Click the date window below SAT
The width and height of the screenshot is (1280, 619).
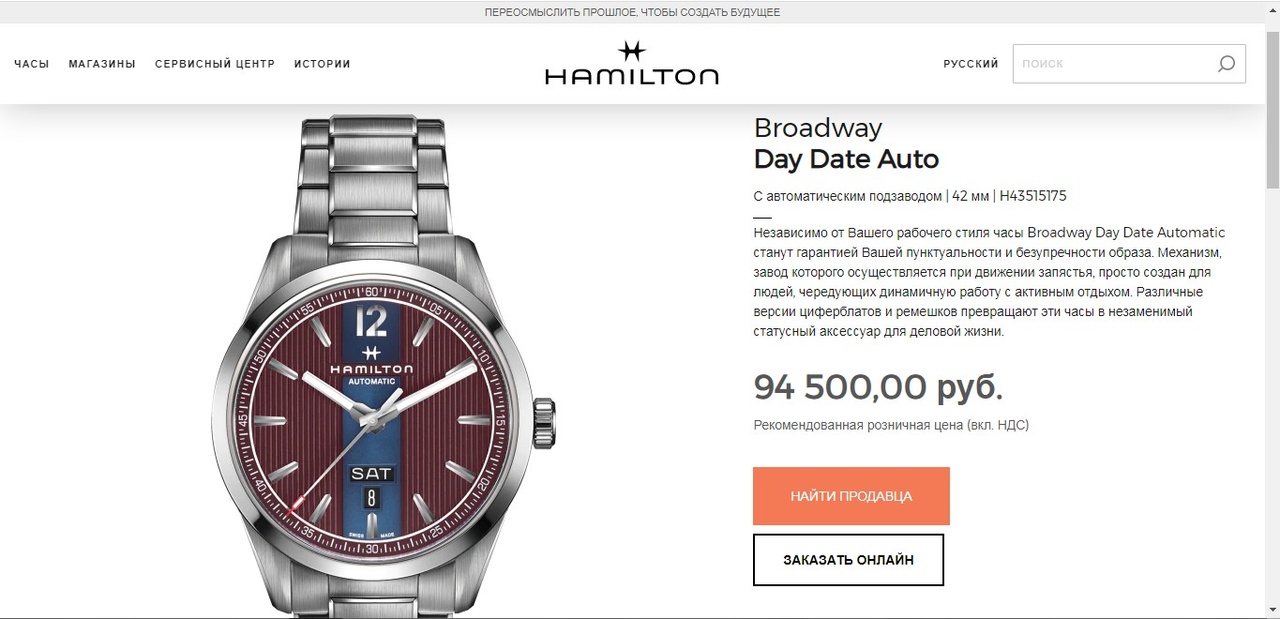(372, 497)
